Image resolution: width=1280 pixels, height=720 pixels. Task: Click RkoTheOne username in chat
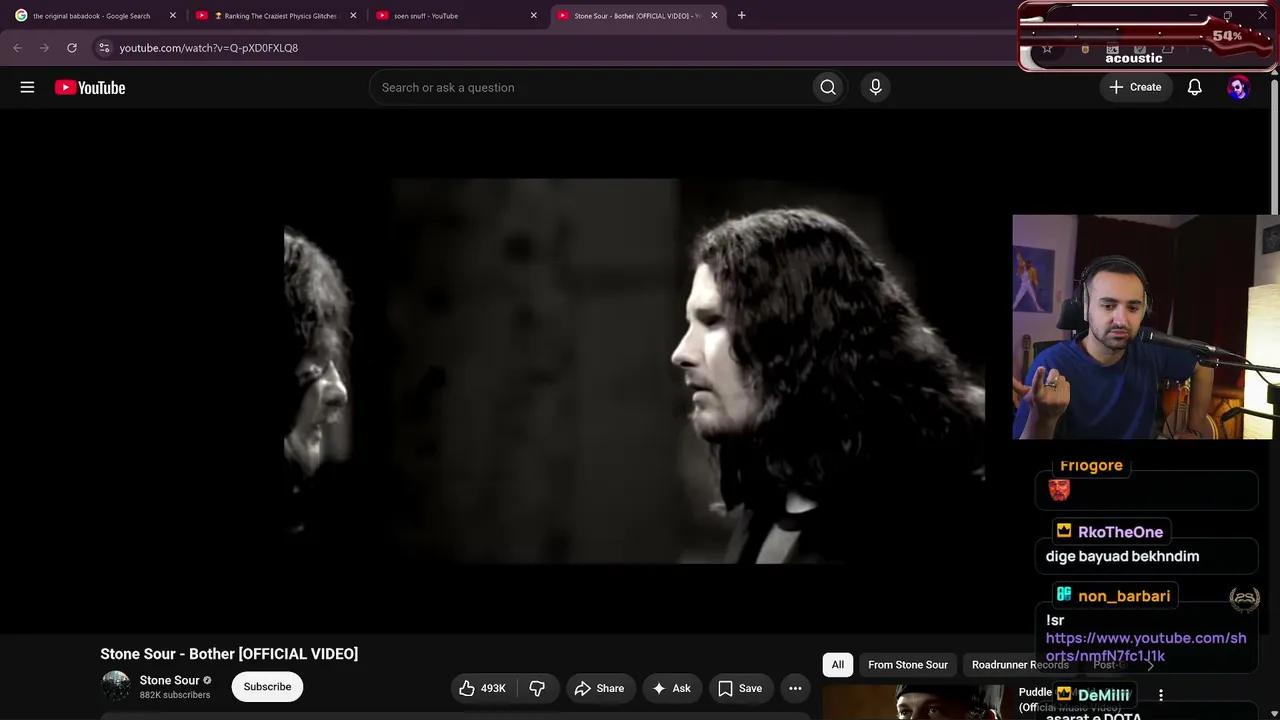point(1120,532)
